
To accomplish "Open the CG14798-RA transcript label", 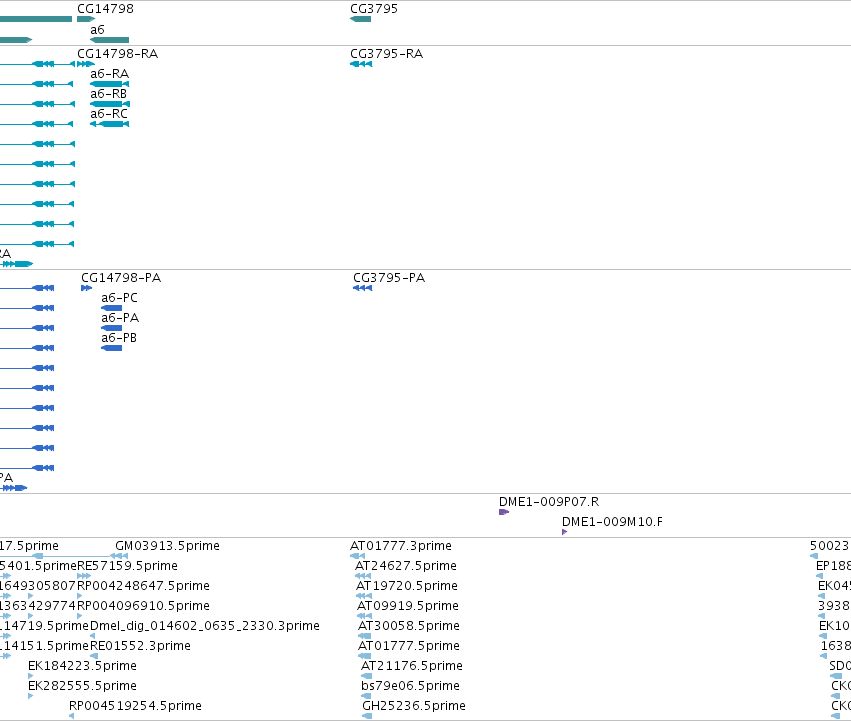I will tap(117, 54).
